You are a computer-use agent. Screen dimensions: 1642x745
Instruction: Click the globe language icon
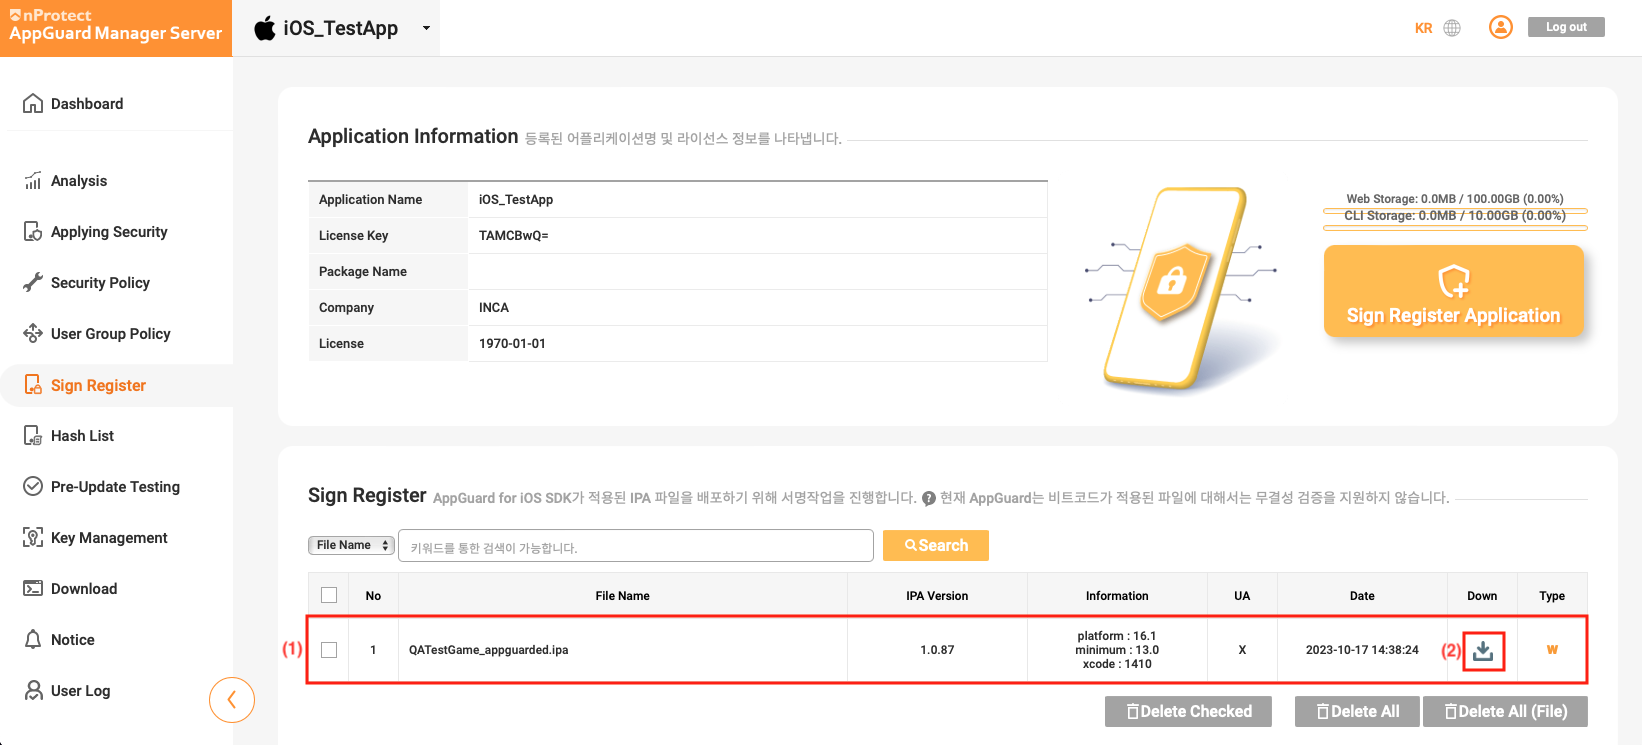(1452, 28)
